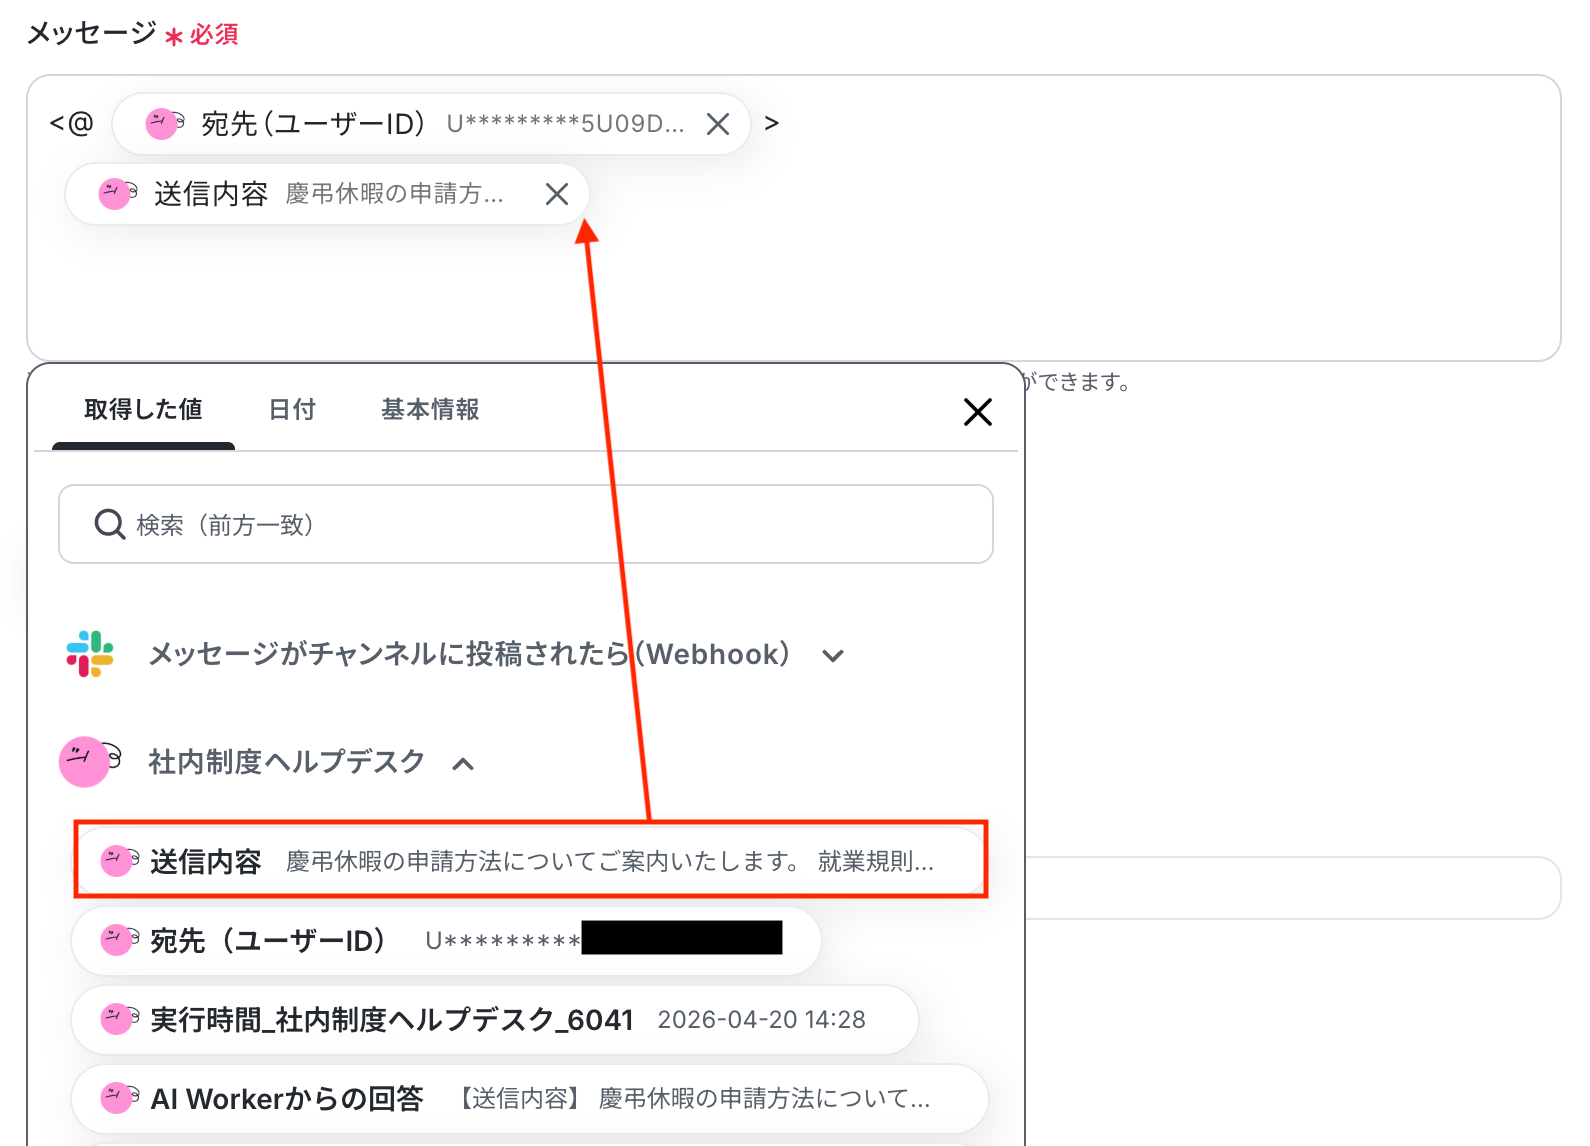
Task: Remove the 送信内容 chip from message
Action: (557, 194)
